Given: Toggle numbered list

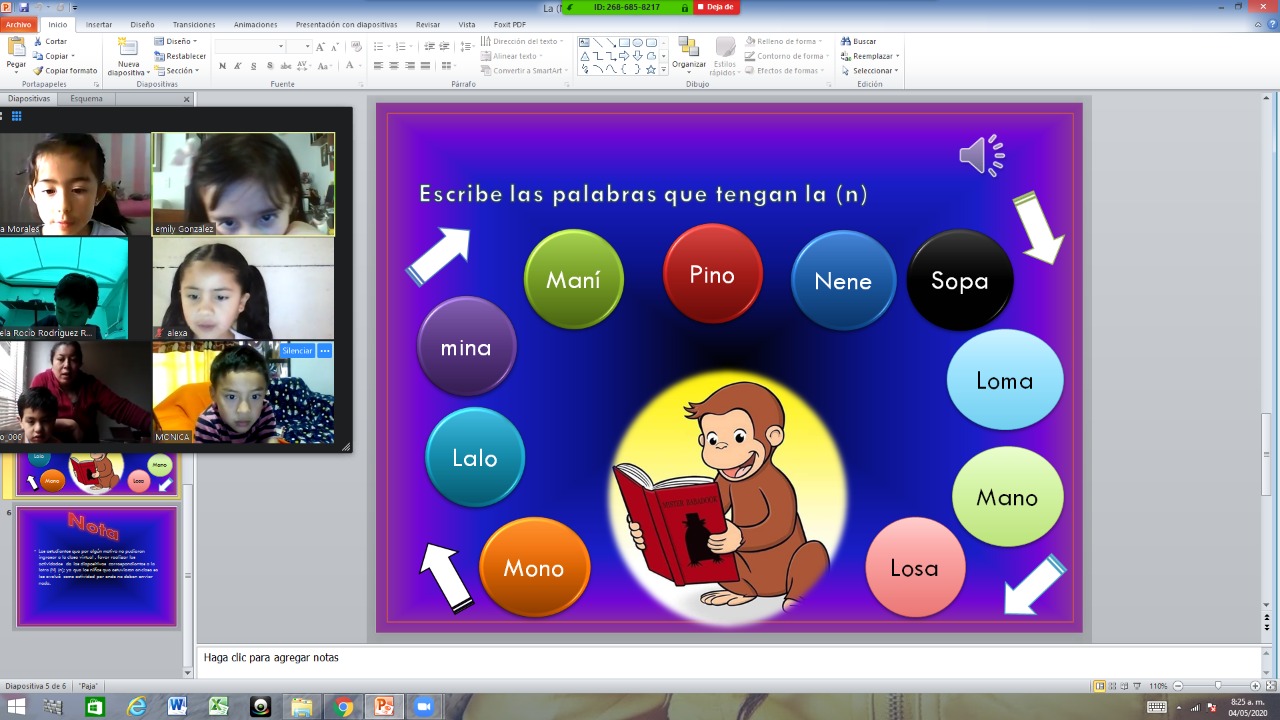Looking at the screenshot, I should point(400,47).
